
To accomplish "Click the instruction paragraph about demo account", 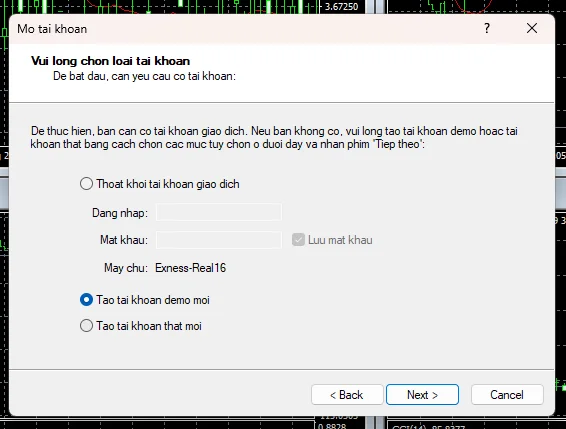I will 274,137.
